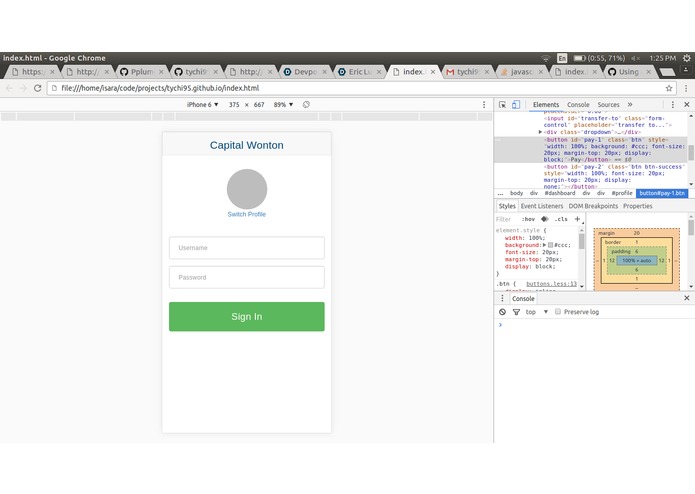
Task: Open color picker for #ccc swatch
Action: [x=550, y=245]
